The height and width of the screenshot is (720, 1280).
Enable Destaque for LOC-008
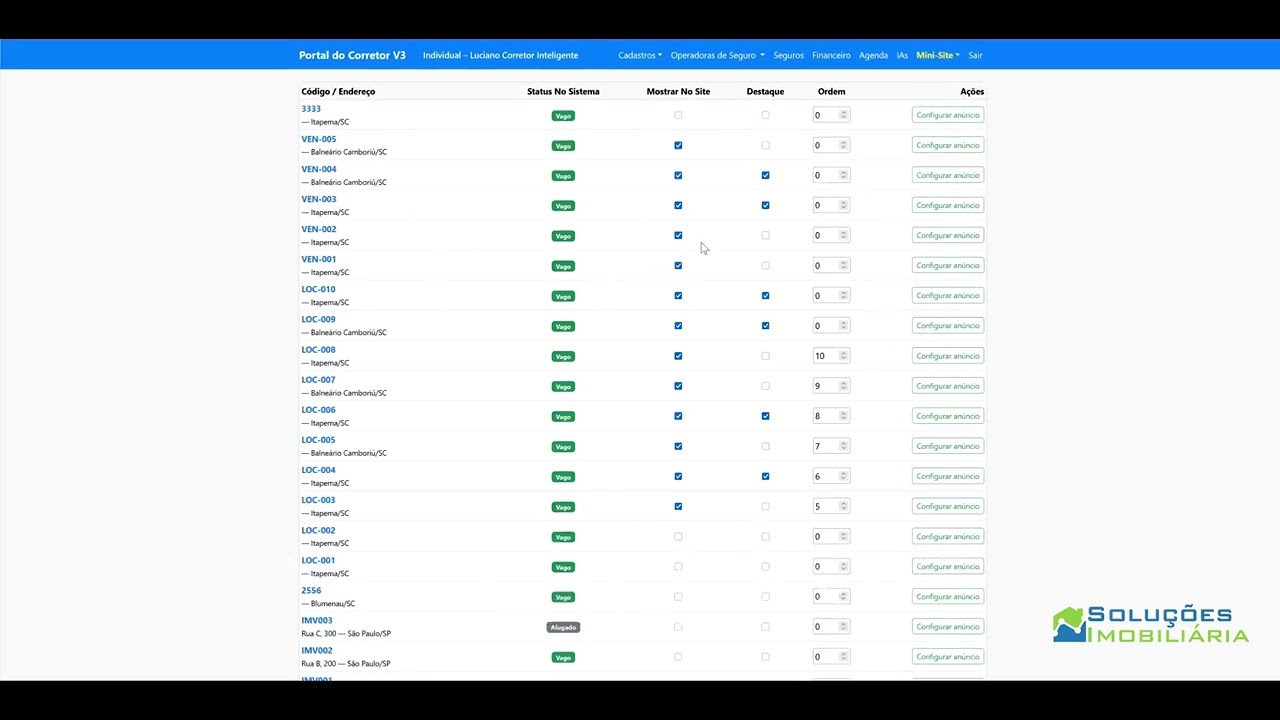[765, 356]
